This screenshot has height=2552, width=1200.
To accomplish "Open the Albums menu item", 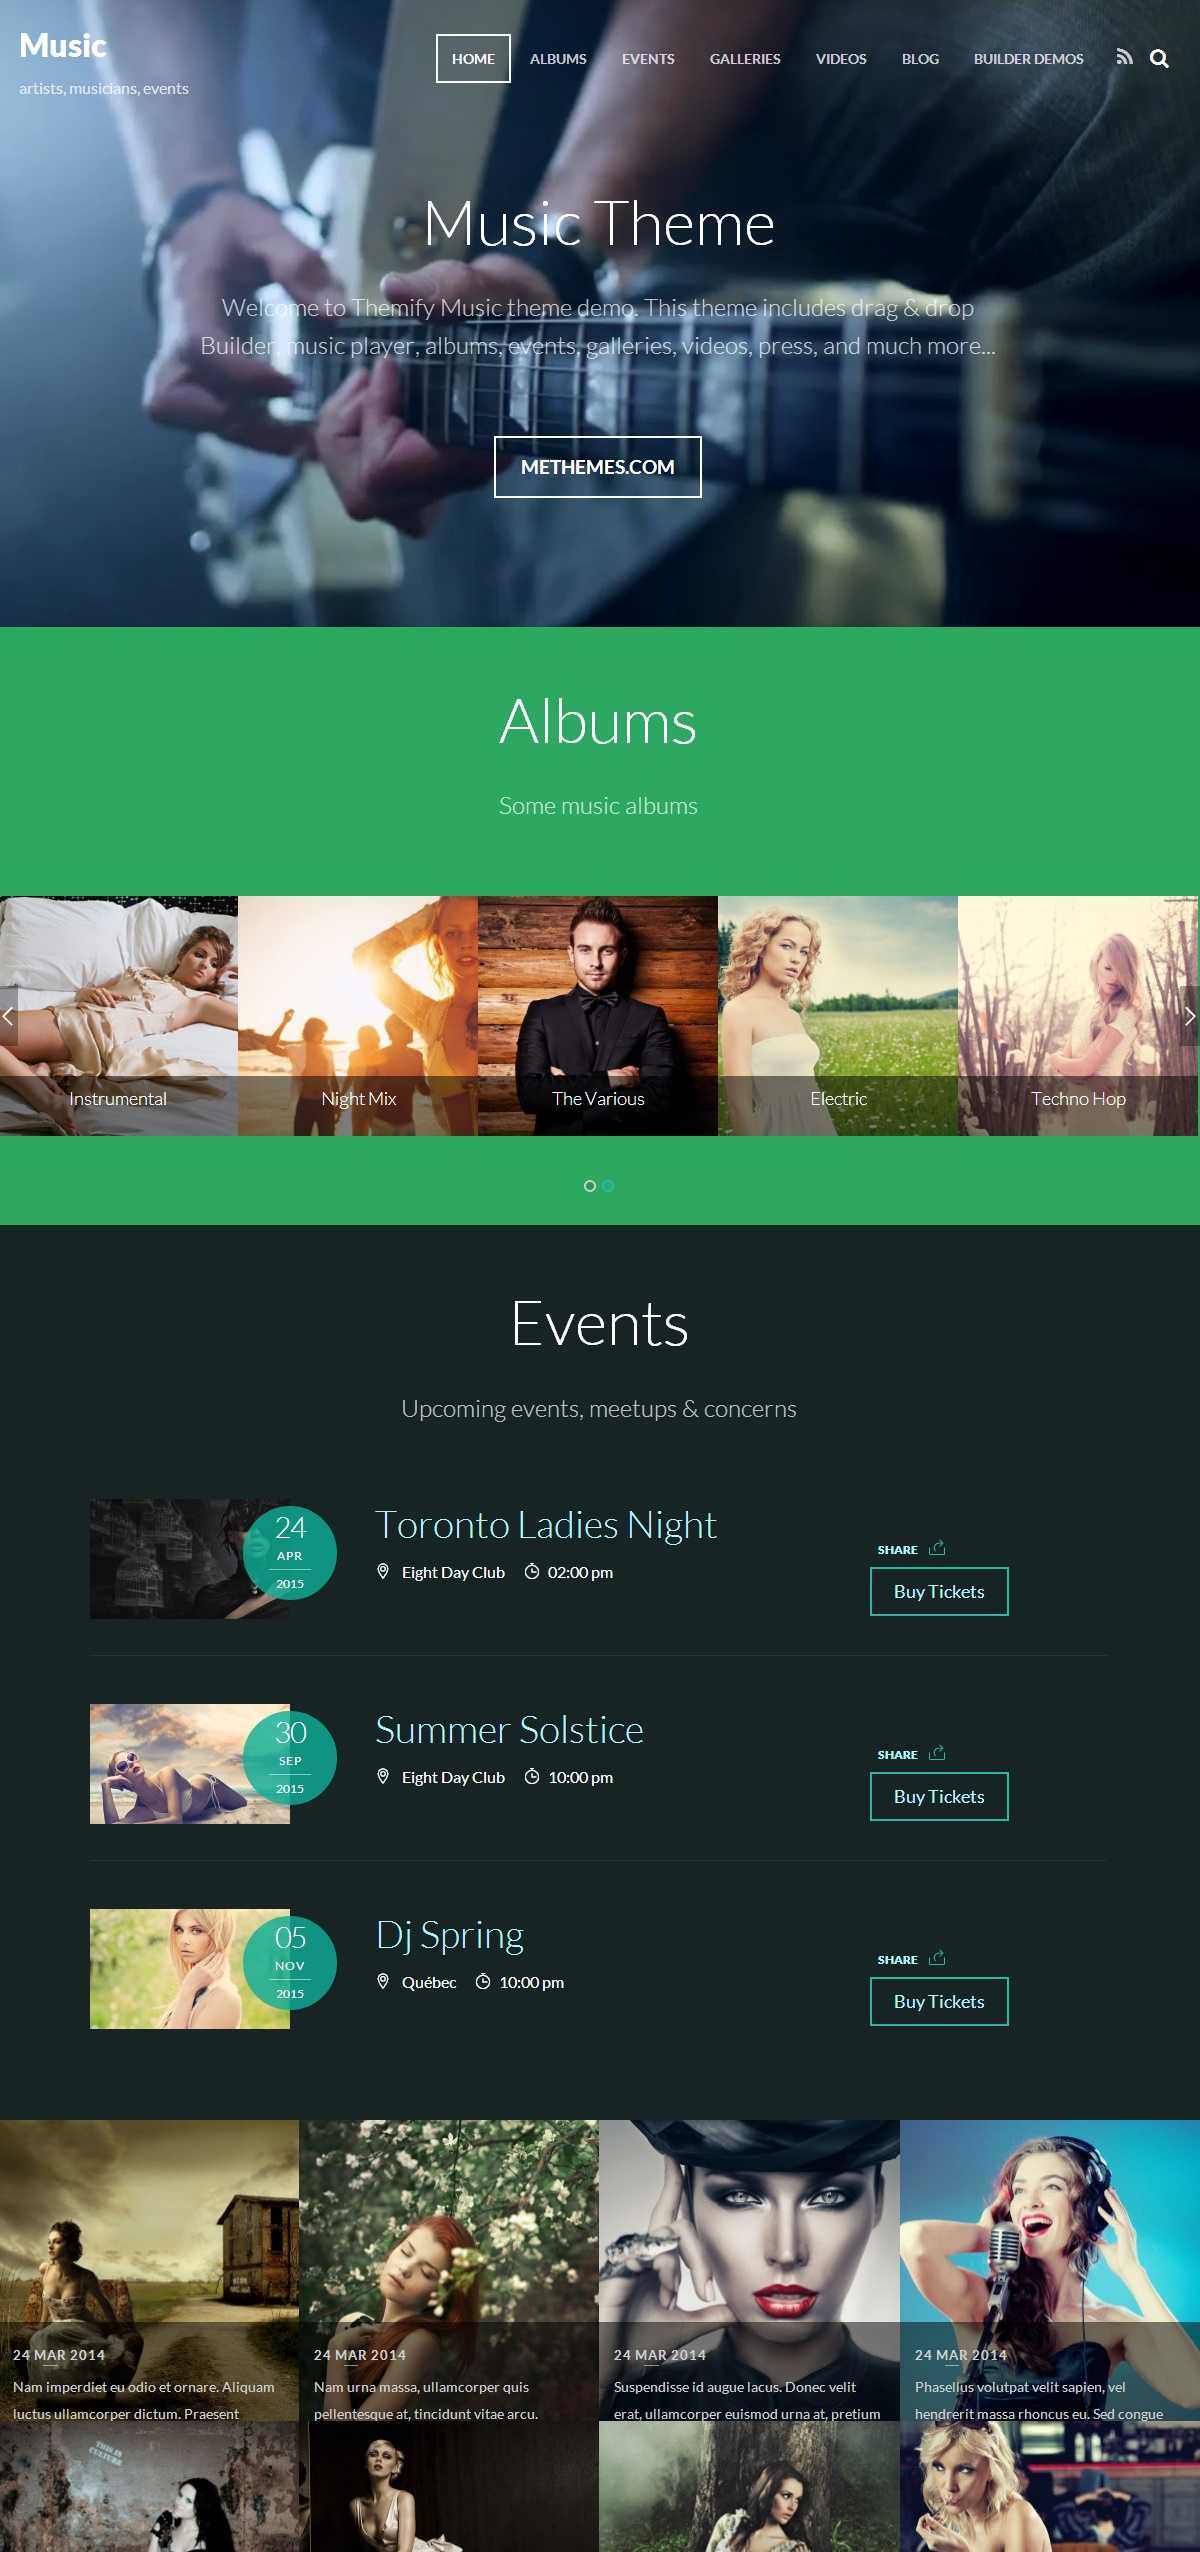I will (558, 59).
